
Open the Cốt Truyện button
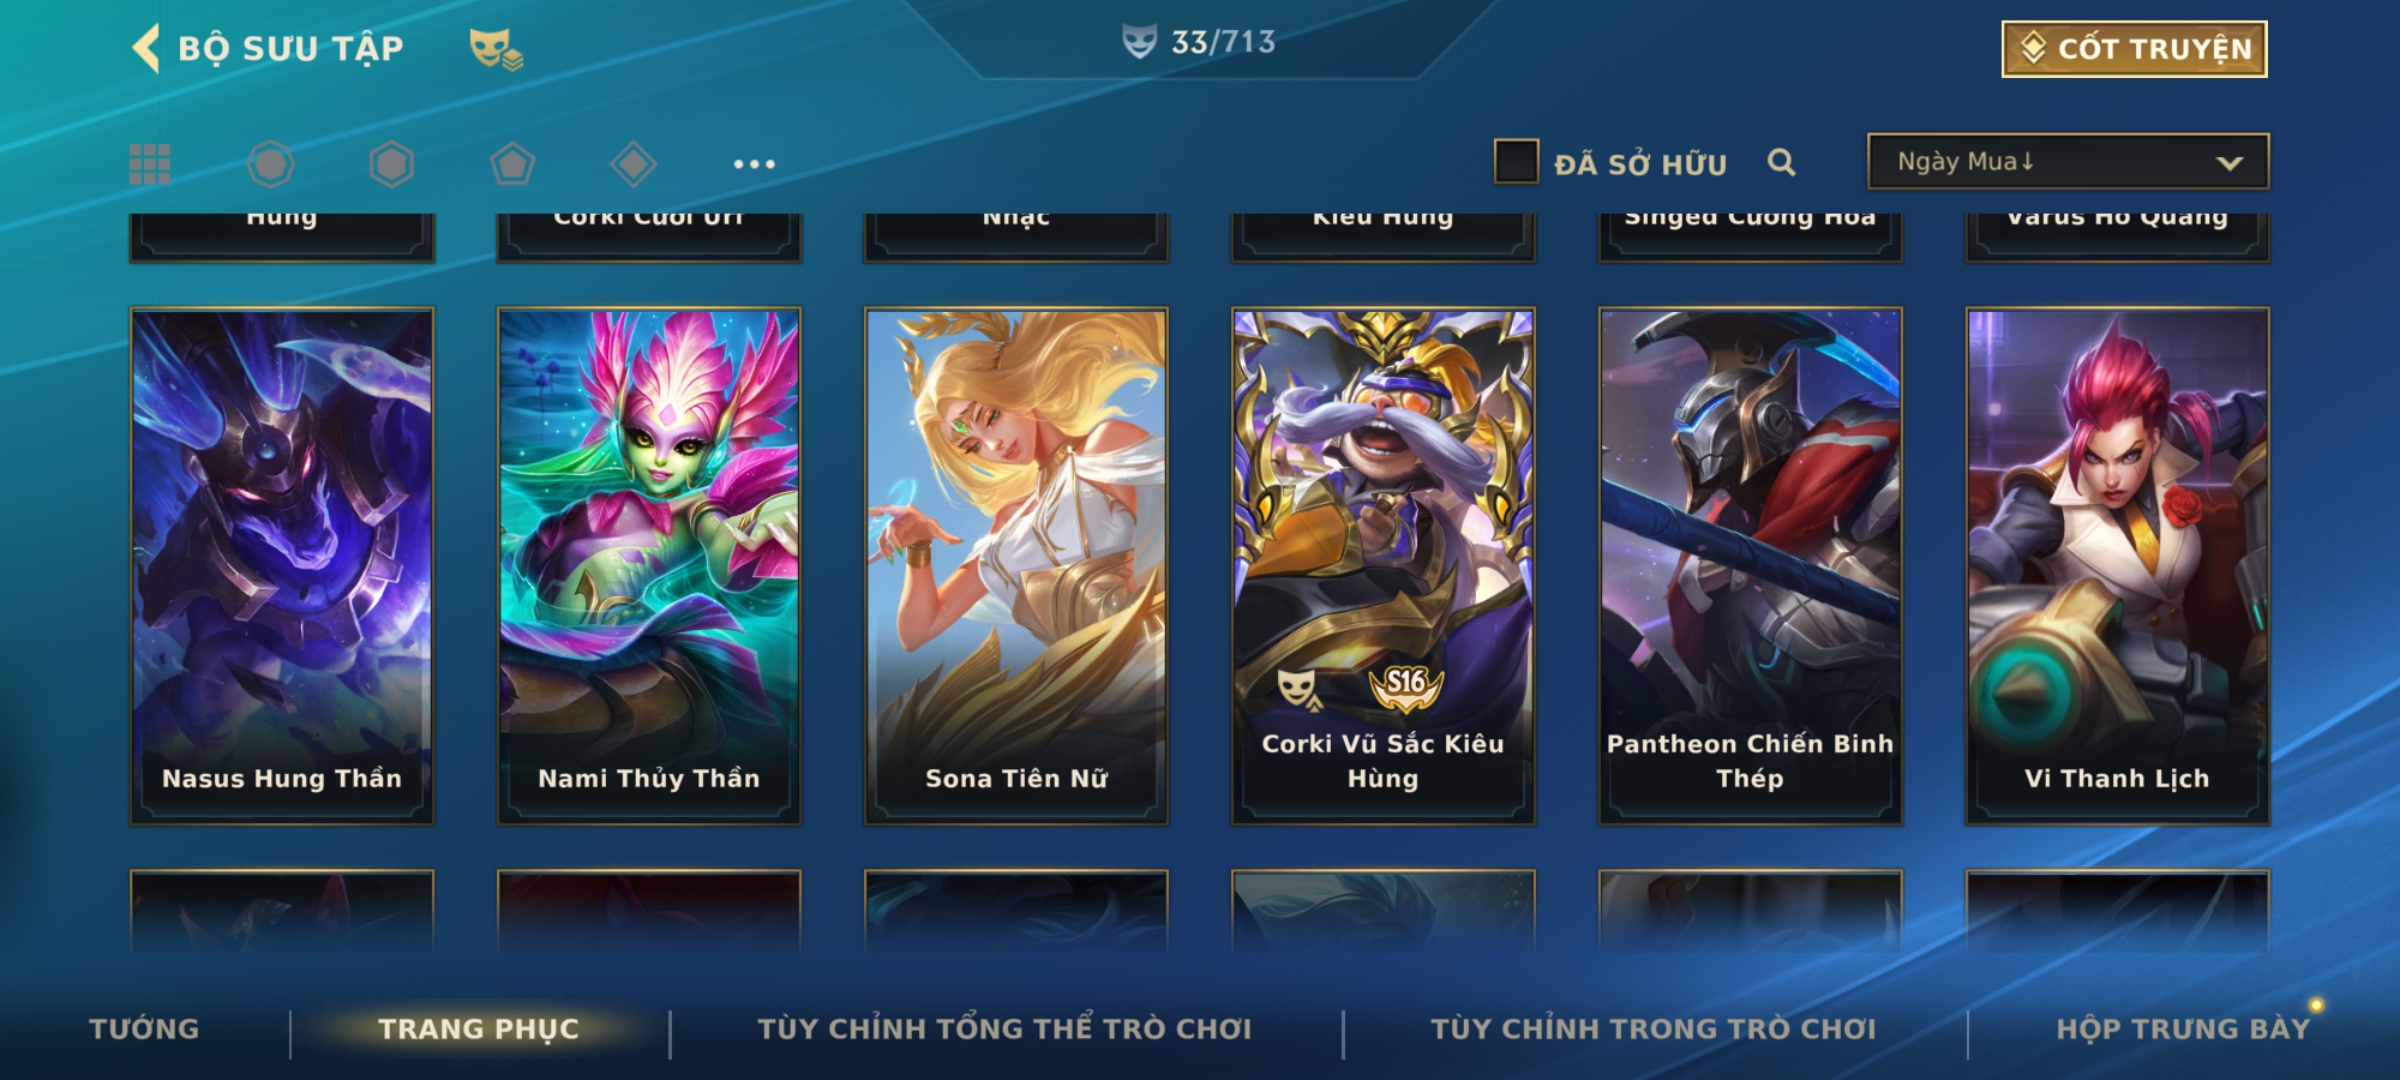2134,49
